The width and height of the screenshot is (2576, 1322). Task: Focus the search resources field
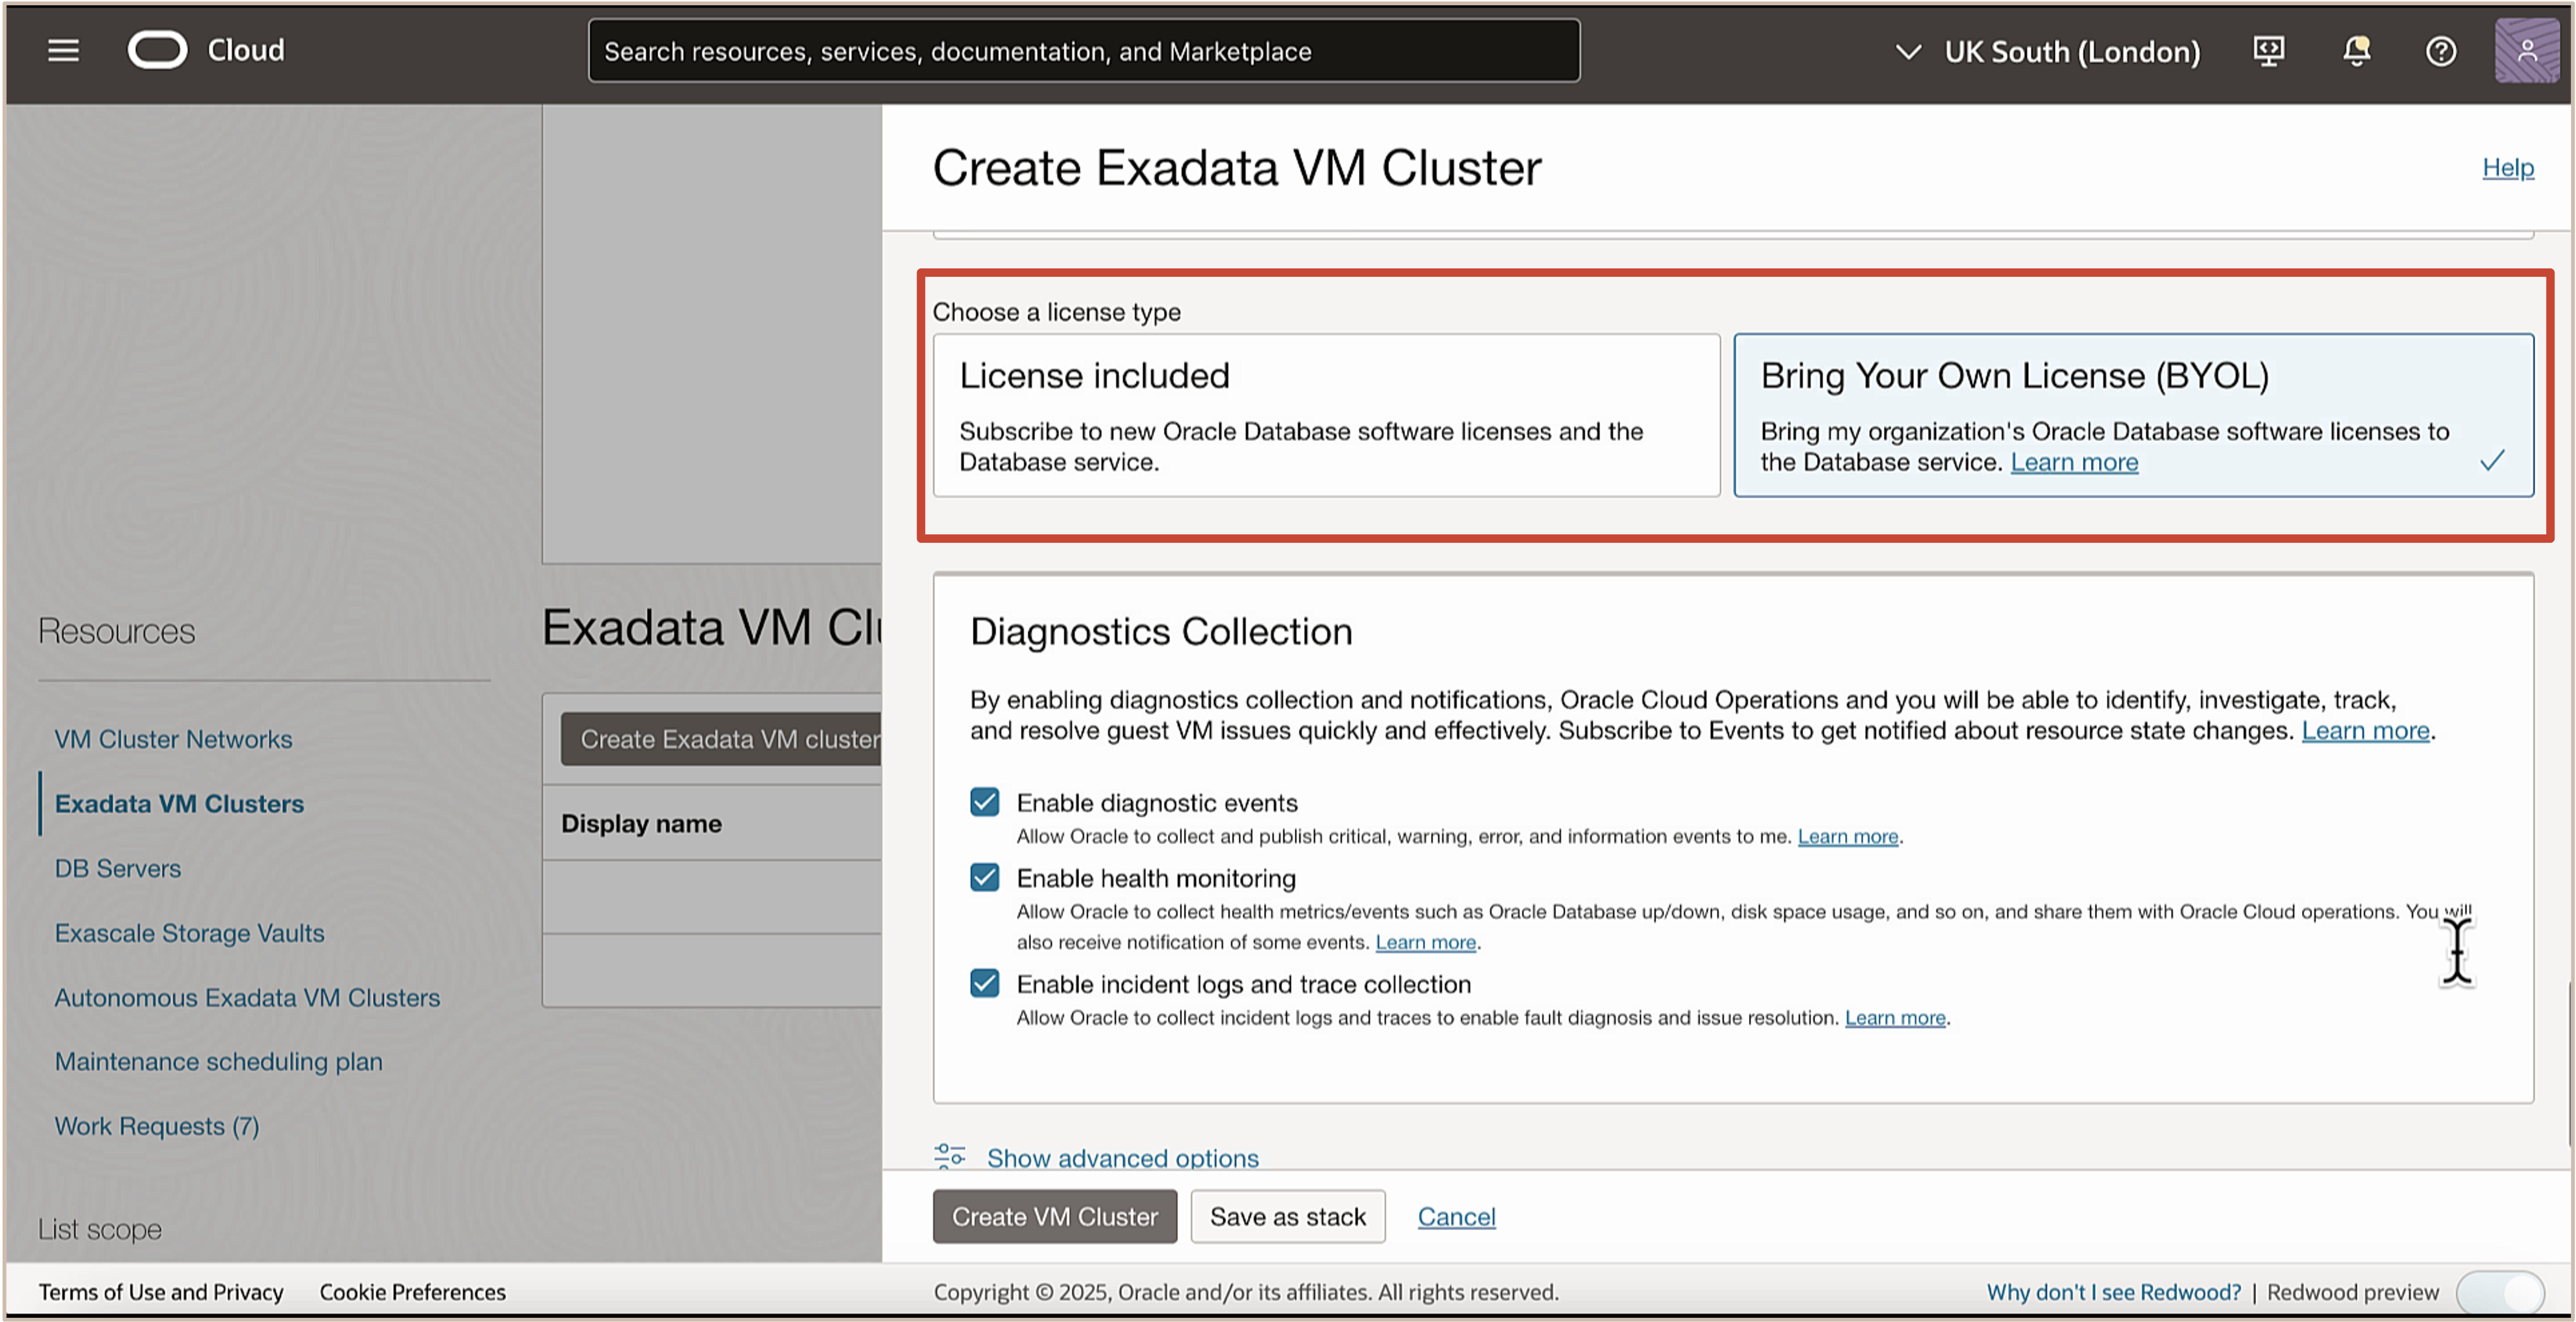[1083, 51]
